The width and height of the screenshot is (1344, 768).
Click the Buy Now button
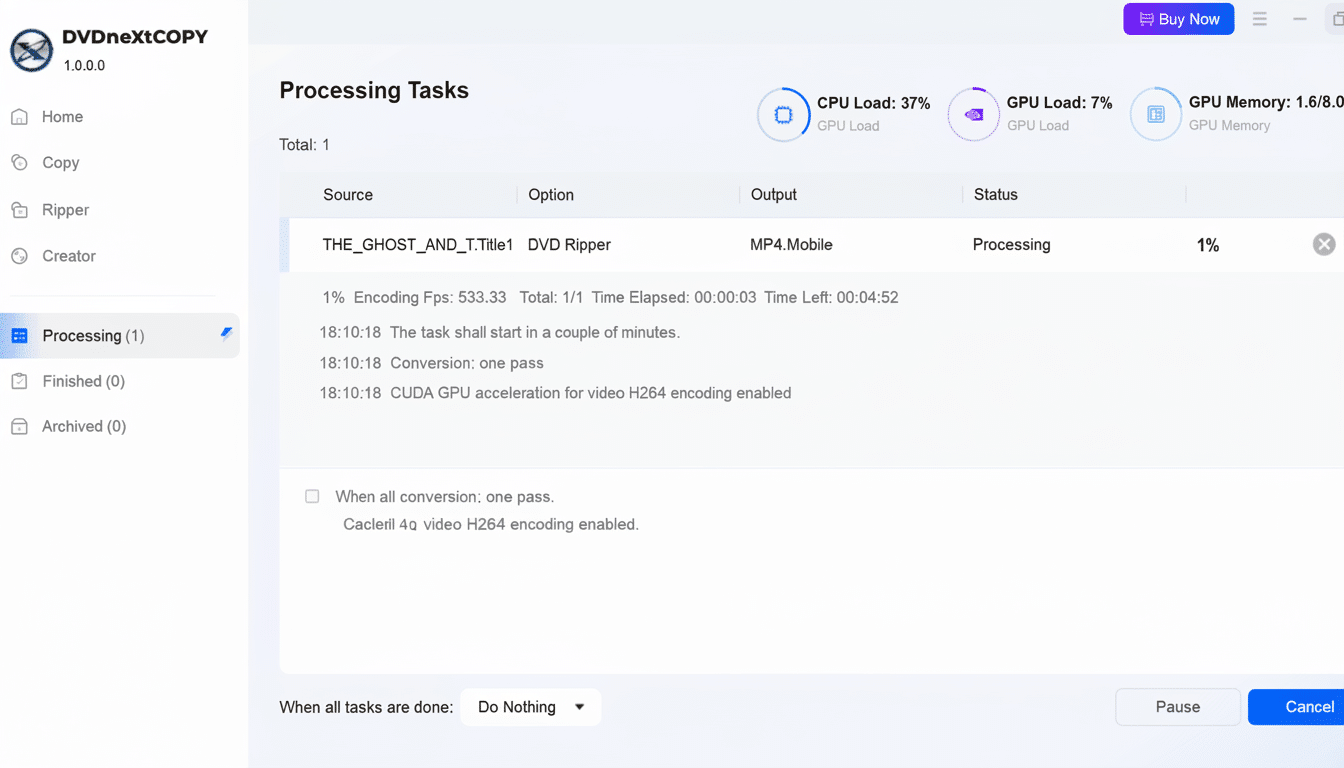(x=1178, y=18)
